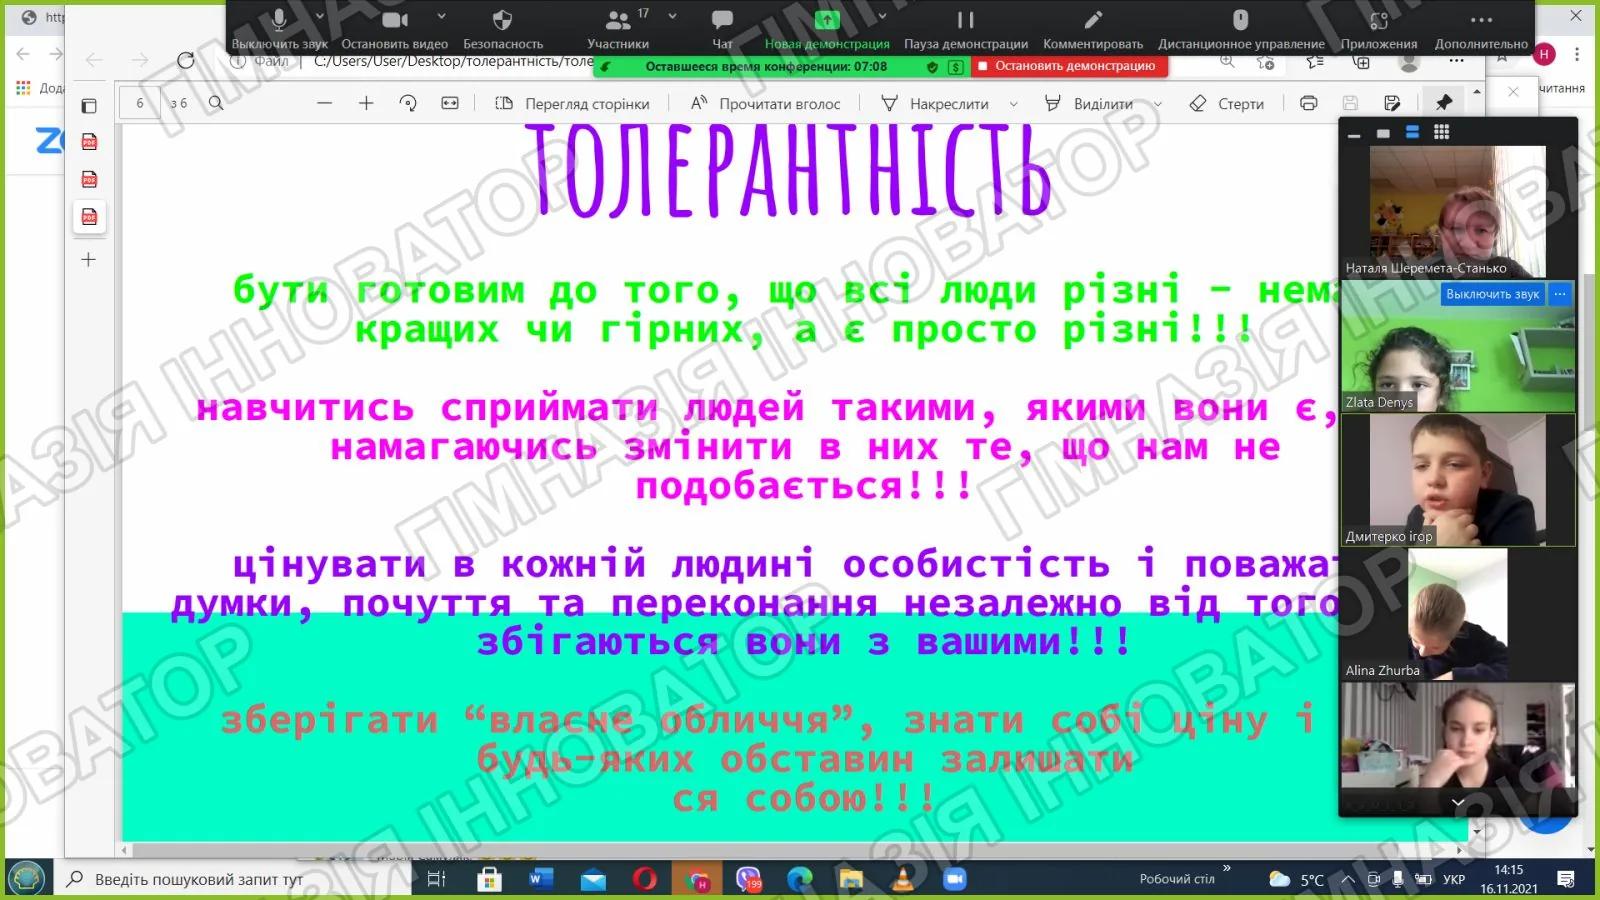1600x900 pixels.
Task: Select active third PDF tab in sidebar
Action: 89,217
